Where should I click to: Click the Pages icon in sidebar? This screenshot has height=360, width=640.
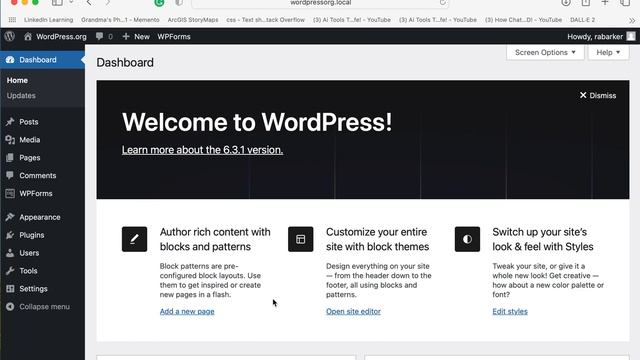[x=10, y=158]
